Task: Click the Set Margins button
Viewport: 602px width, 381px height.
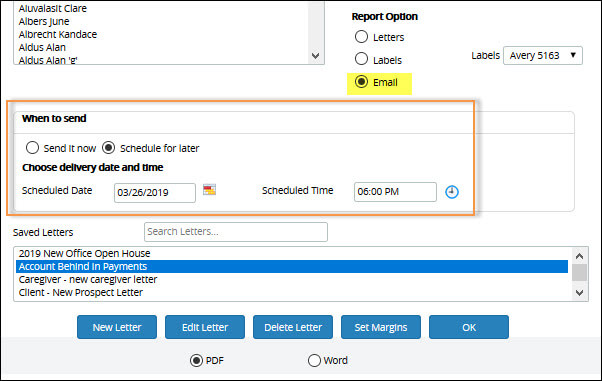Action: tap(381, 327)
